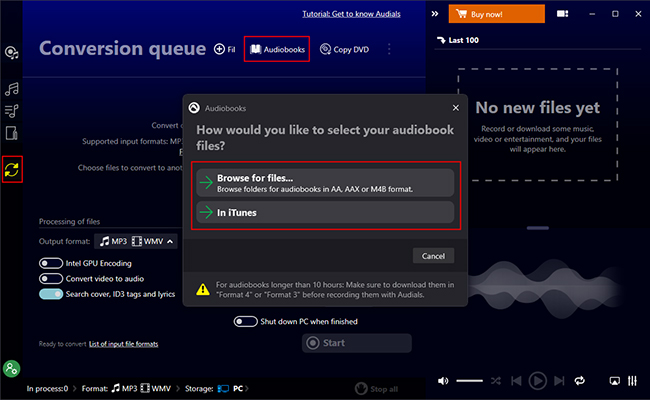The image size is (650, 400).
Task: Open the converter sidebar icon
Action: 12,169
